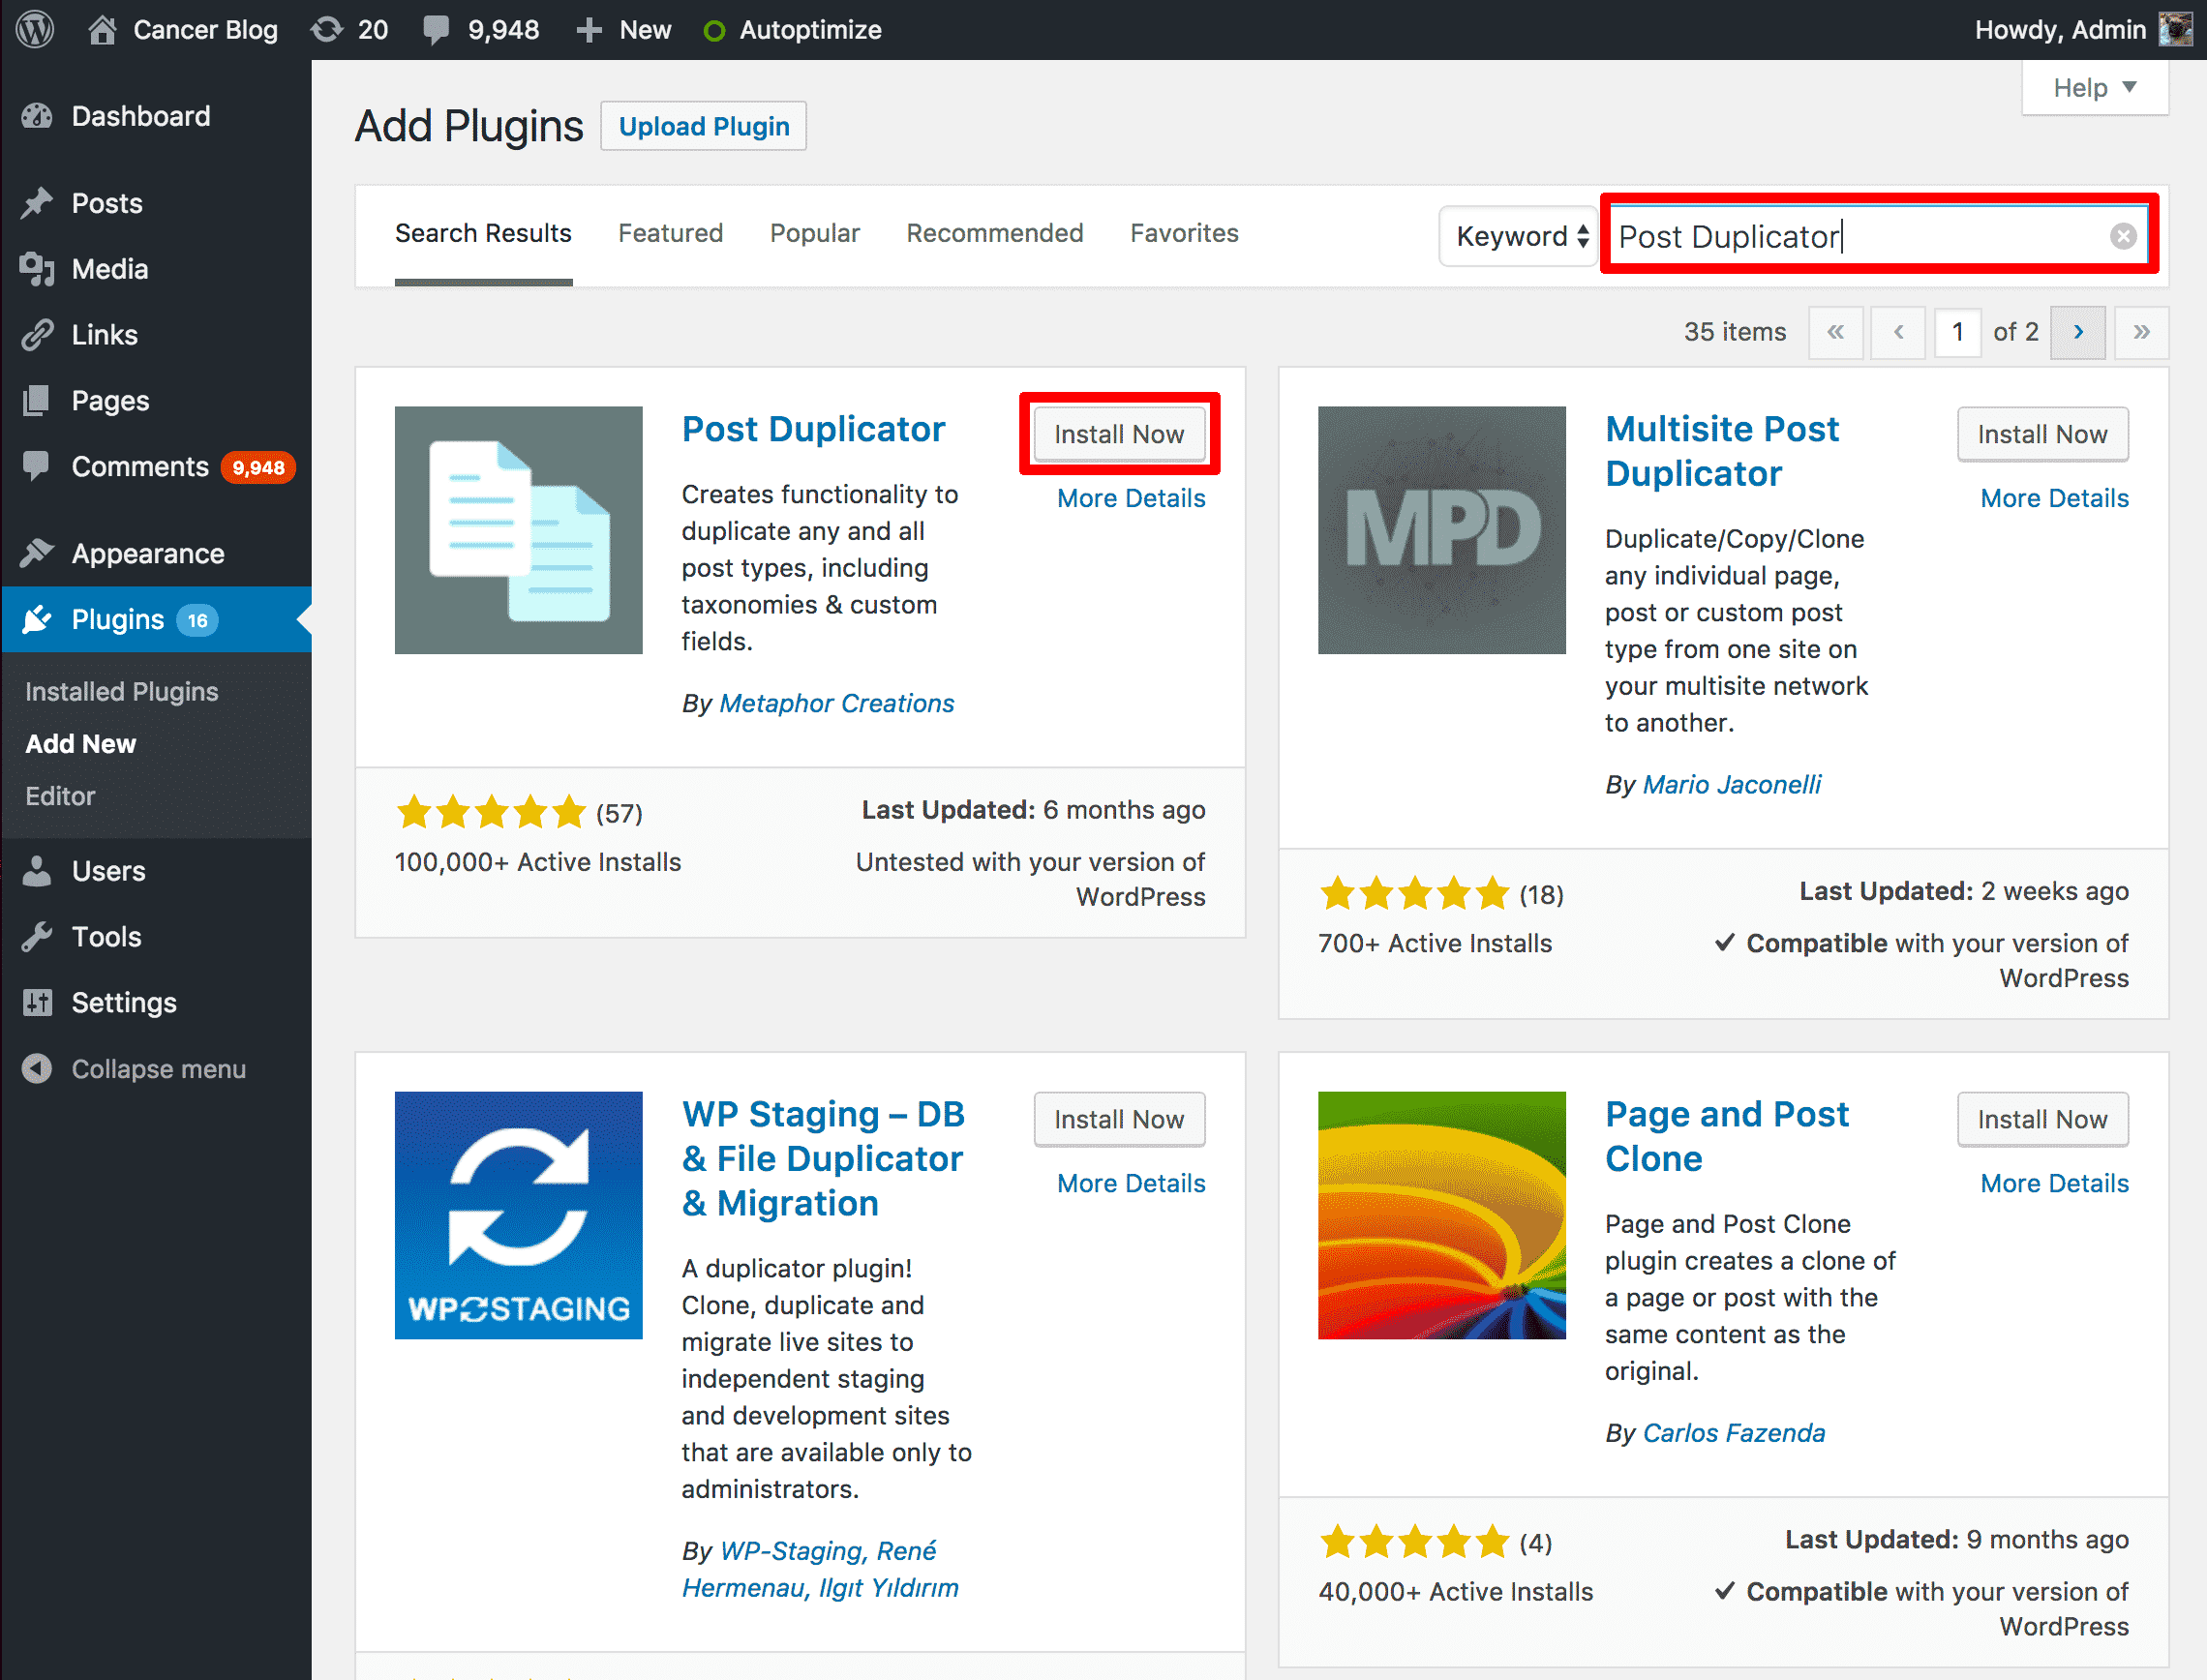Open the Users sidebar menu
Screen dimensions: 2207x1680
point(156,871)
